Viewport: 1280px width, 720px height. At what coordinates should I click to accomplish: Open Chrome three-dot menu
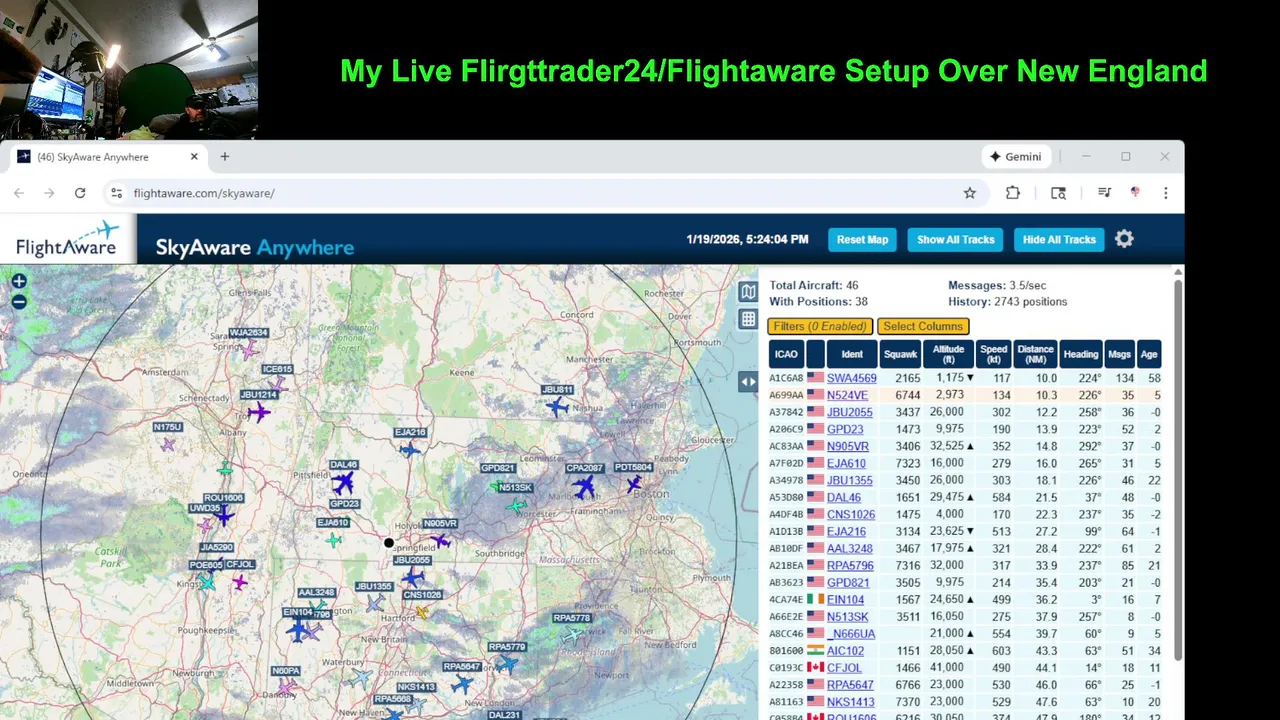pos(1165,193)
